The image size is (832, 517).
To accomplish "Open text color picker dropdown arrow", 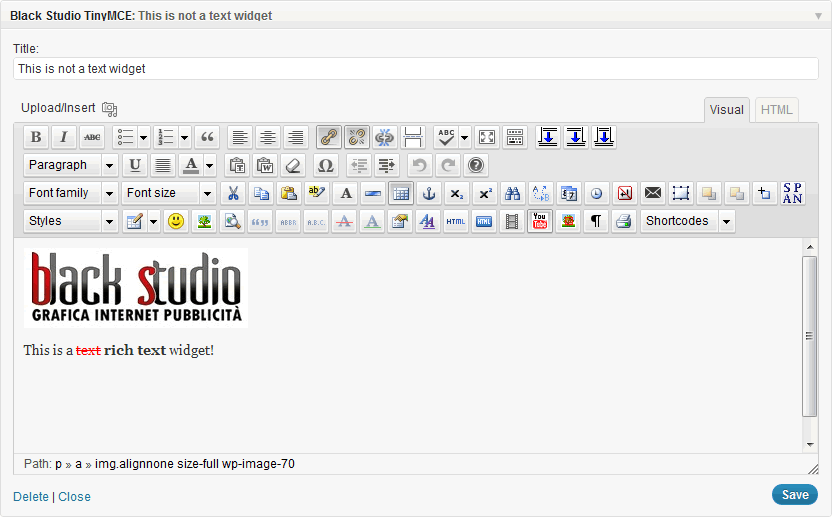I will click(x=210, y=166).
